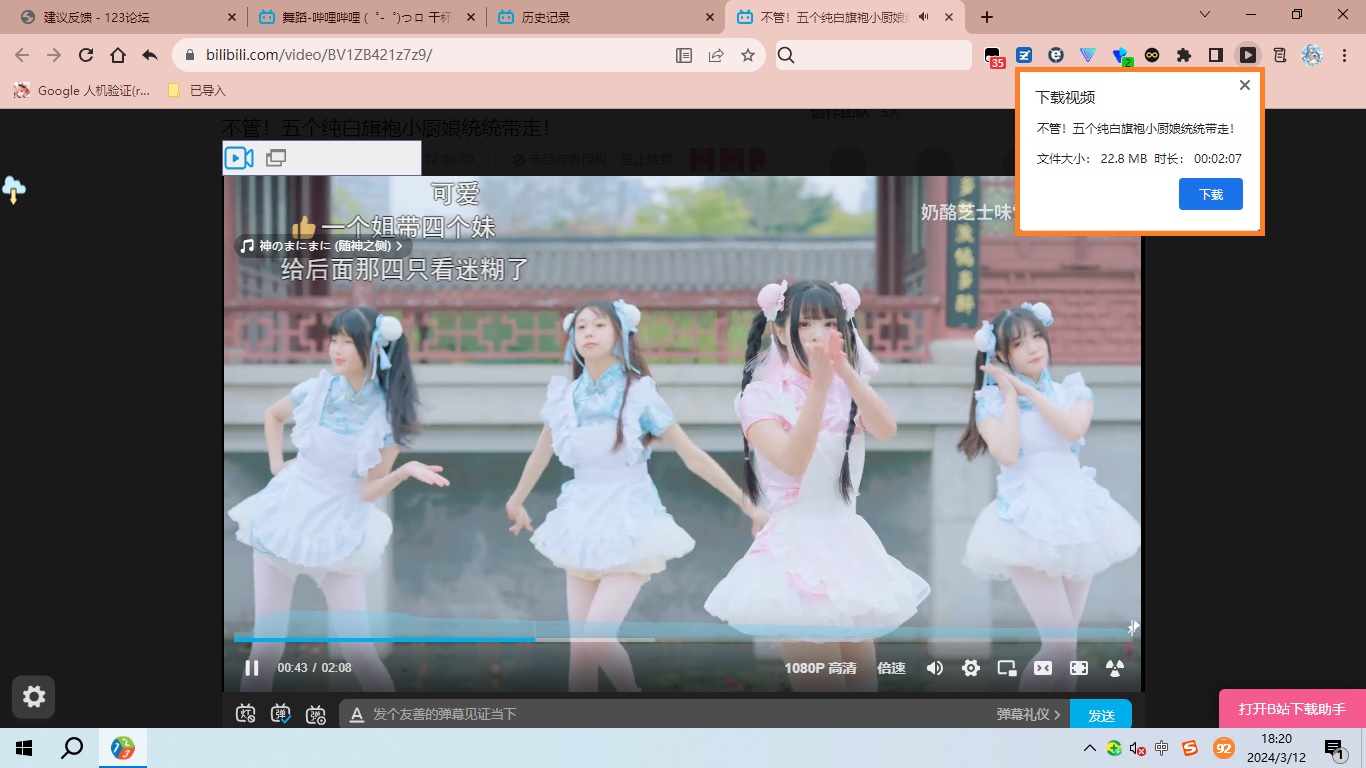The width and height of the screenshot is (1366, 768).
Task: Open extension with green 2 badge
Action: point(1121,57)
